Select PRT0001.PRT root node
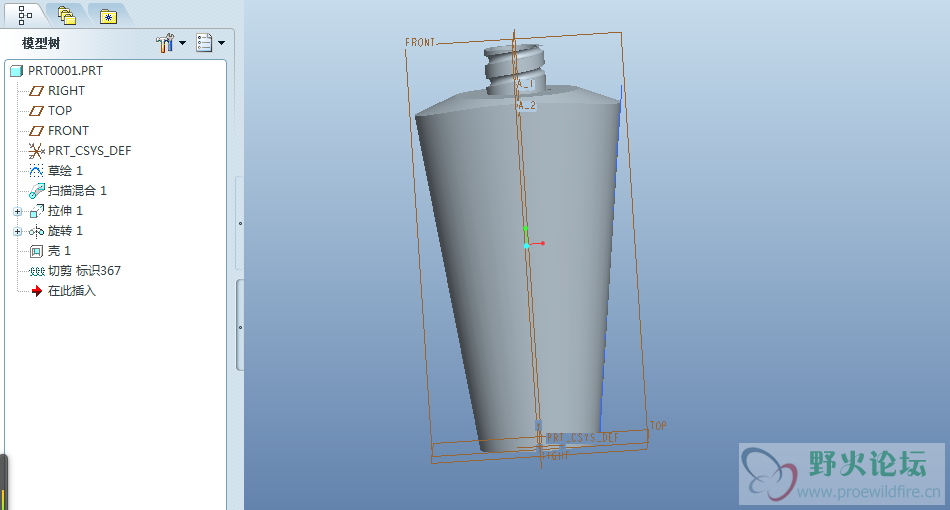The height and width of the screenshot is (510, 950). click(65, 70)
